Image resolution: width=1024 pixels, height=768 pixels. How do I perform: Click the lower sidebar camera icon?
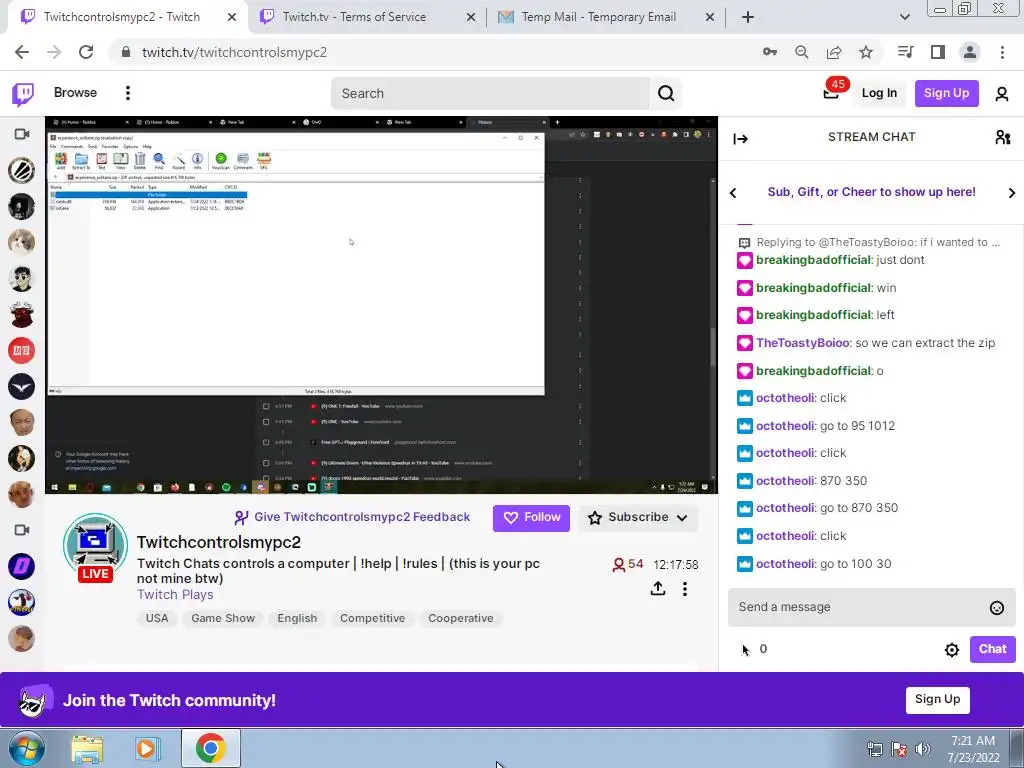coord(22,530)
